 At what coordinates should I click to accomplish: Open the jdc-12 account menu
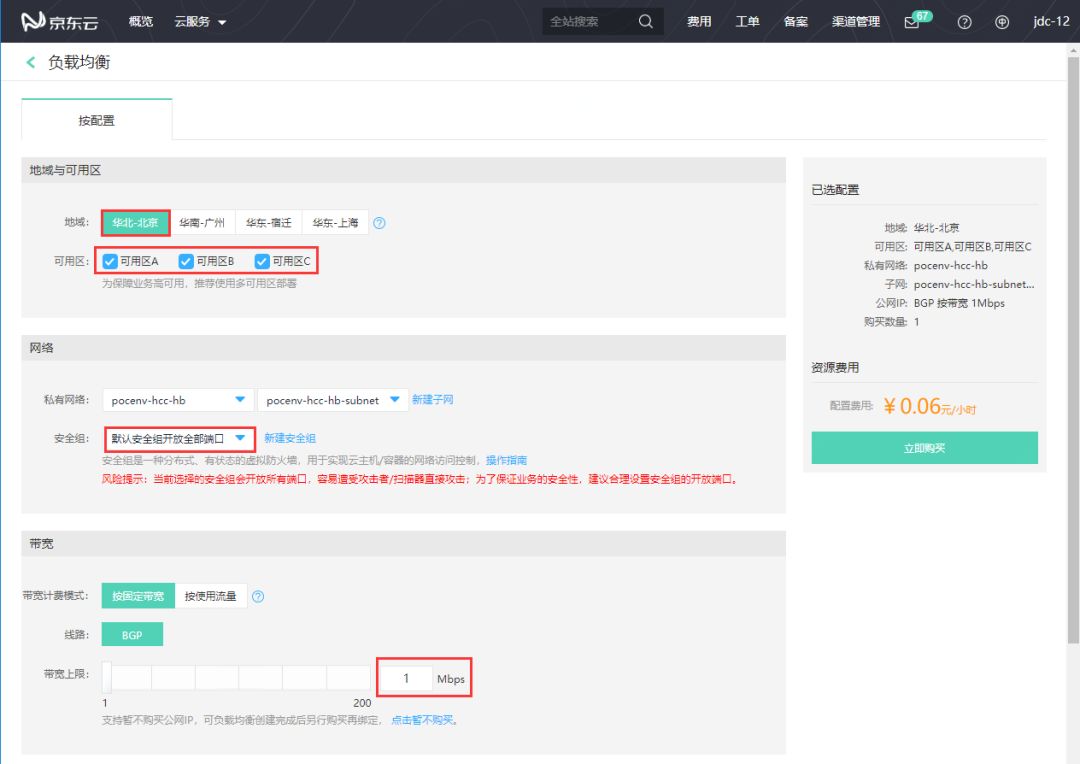pos(1051,21)
